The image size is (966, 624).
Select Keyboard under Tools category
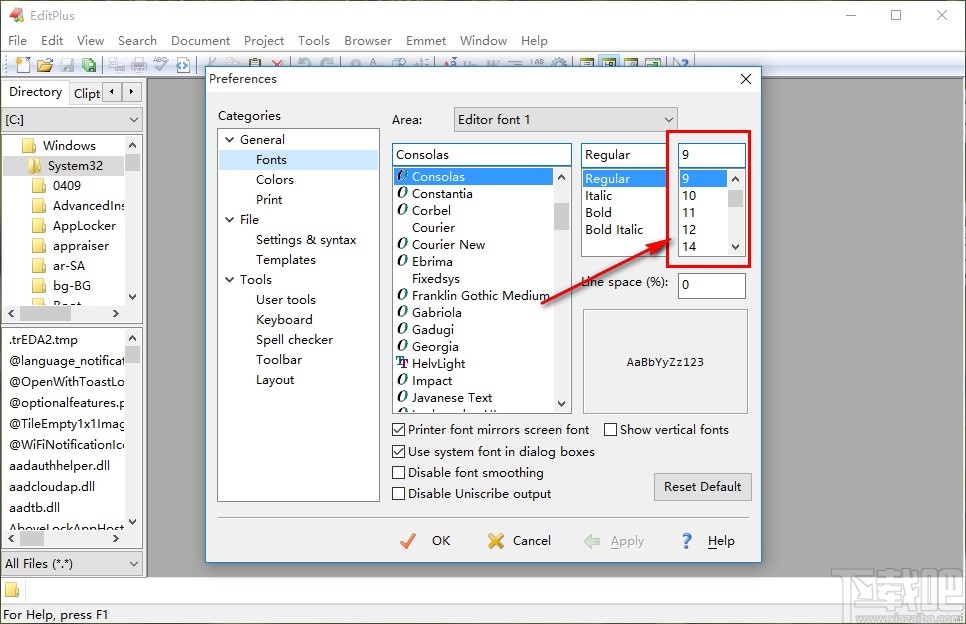click(284, 320)
